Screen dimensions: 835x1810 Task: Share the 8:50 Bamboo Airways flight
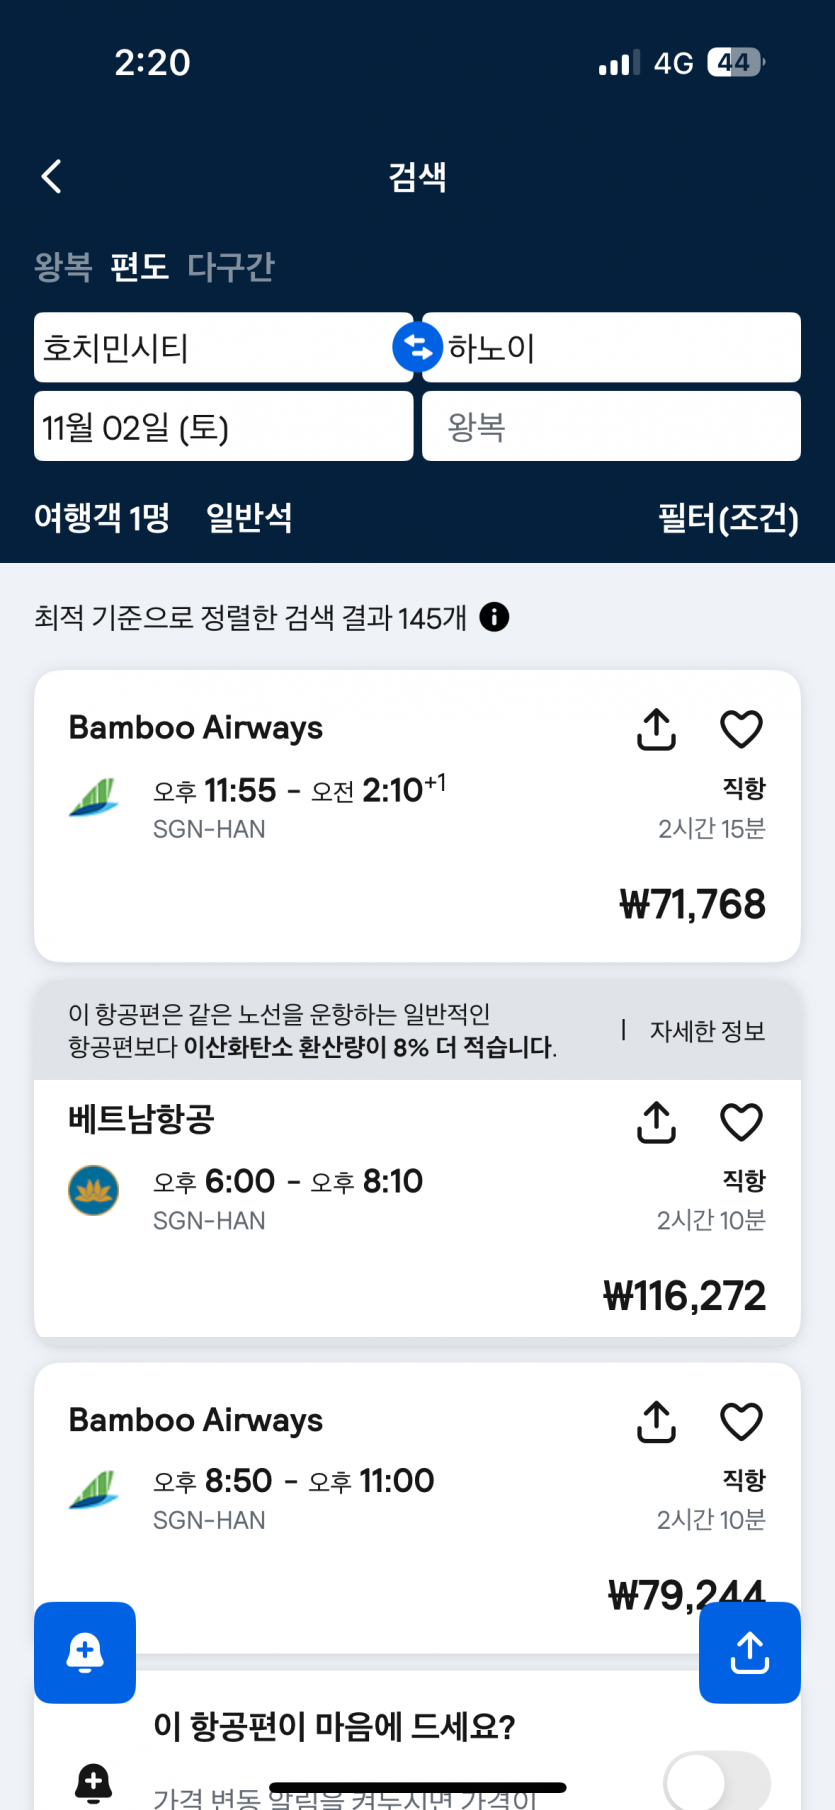pyautogui.click(x=656, y=1421)
